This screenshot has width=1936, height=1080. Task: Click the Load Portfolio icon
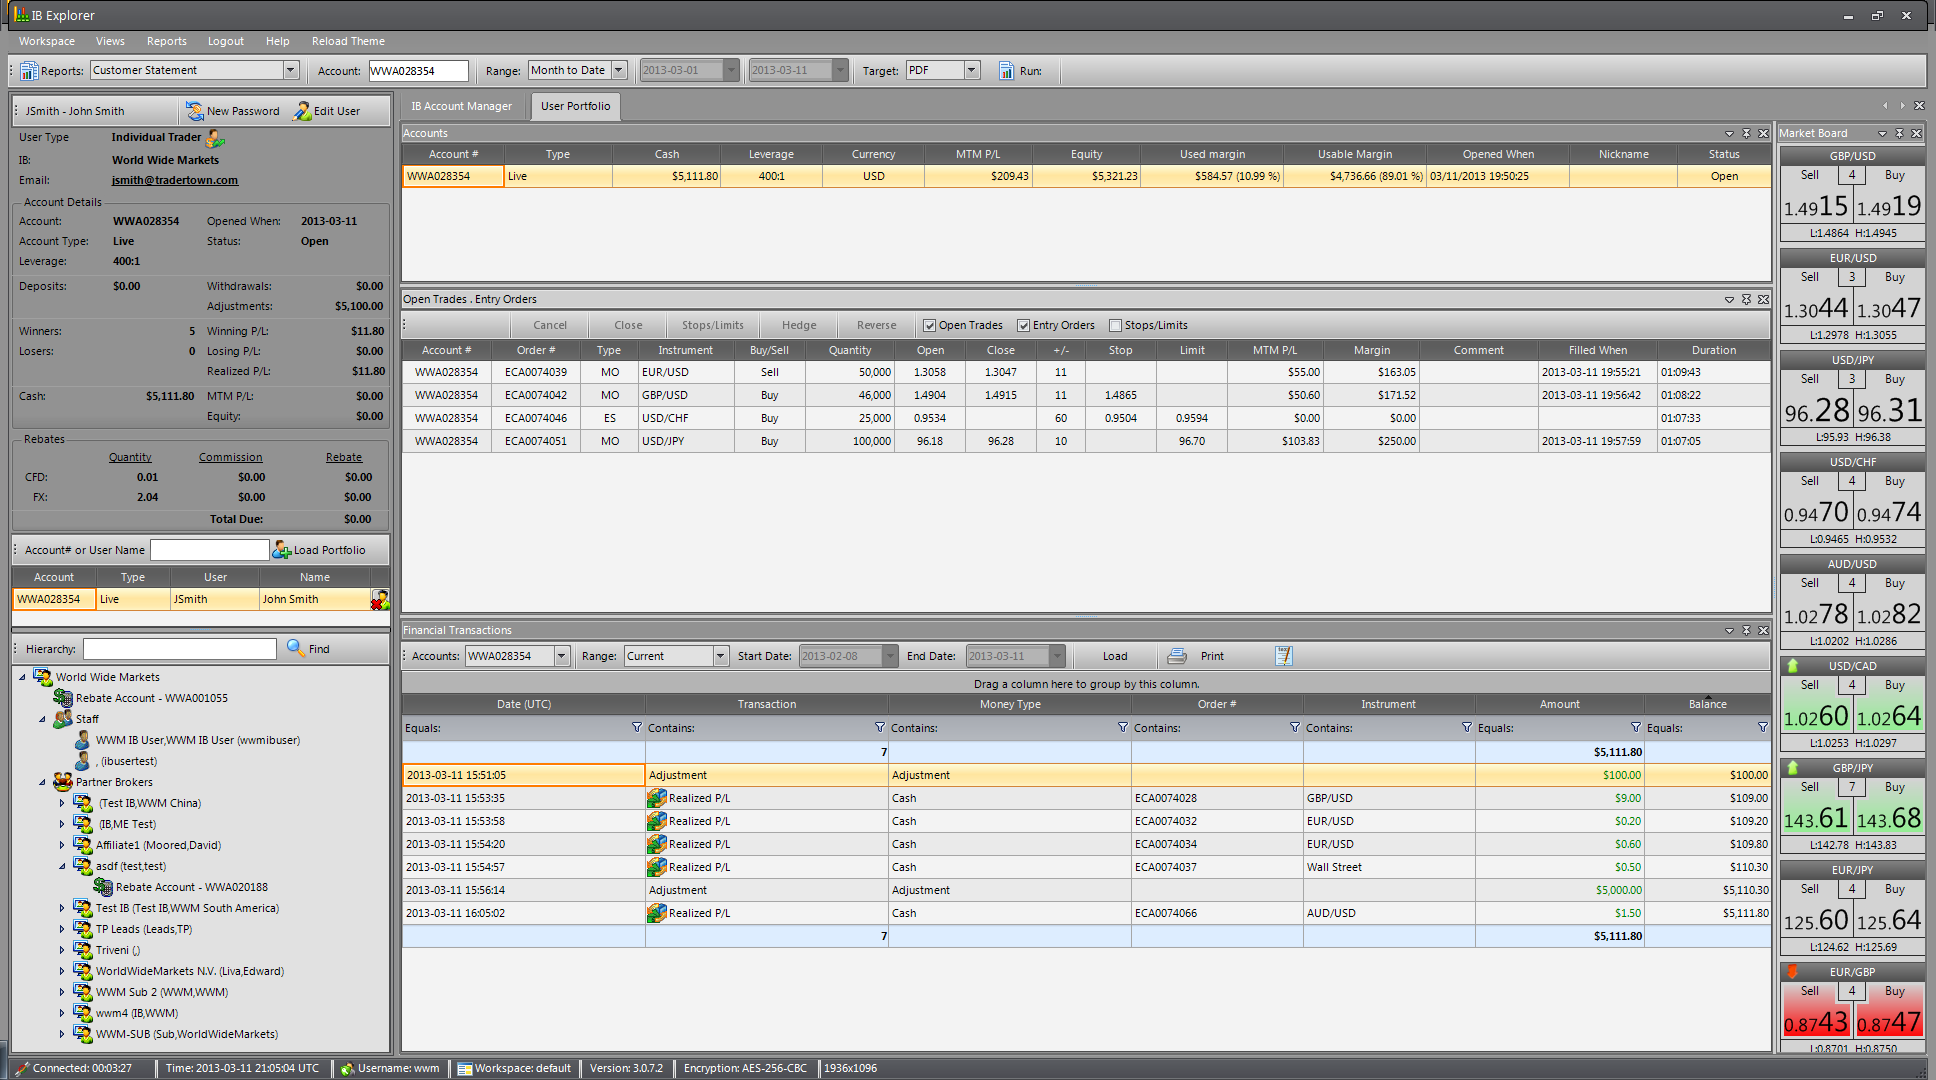283,550
